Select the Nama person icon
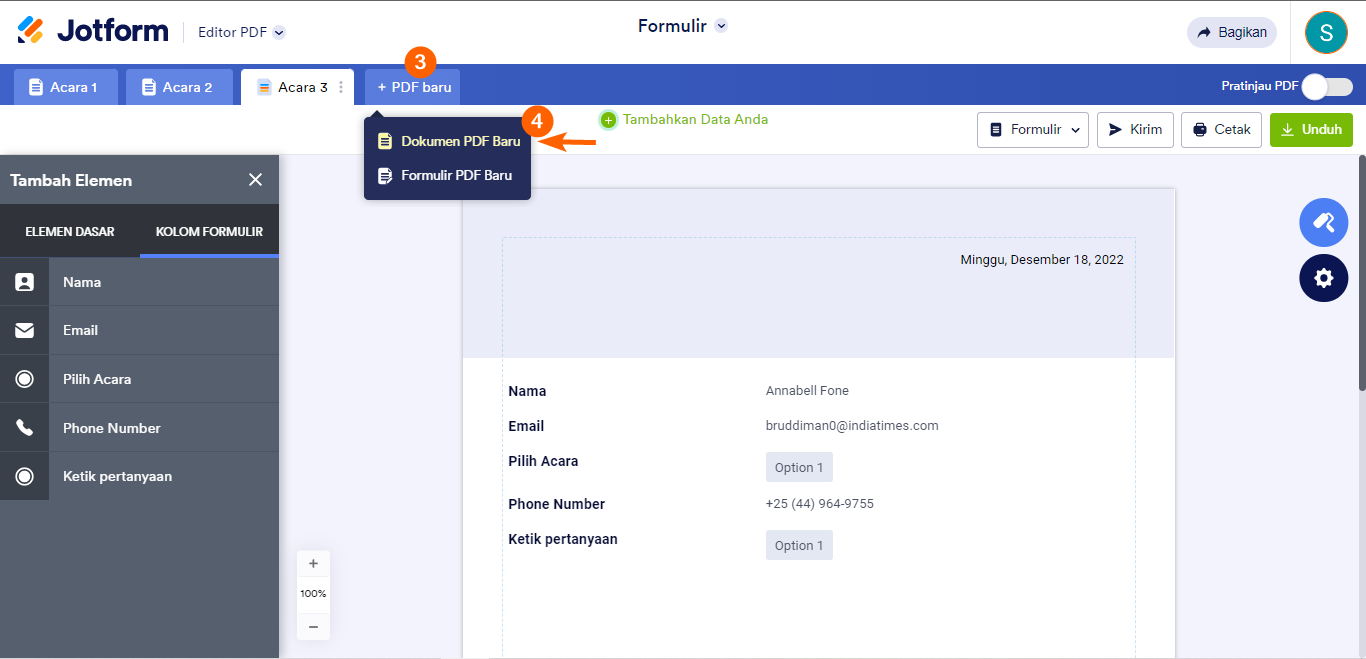1366x659 pixels. (x=24, y=282)
